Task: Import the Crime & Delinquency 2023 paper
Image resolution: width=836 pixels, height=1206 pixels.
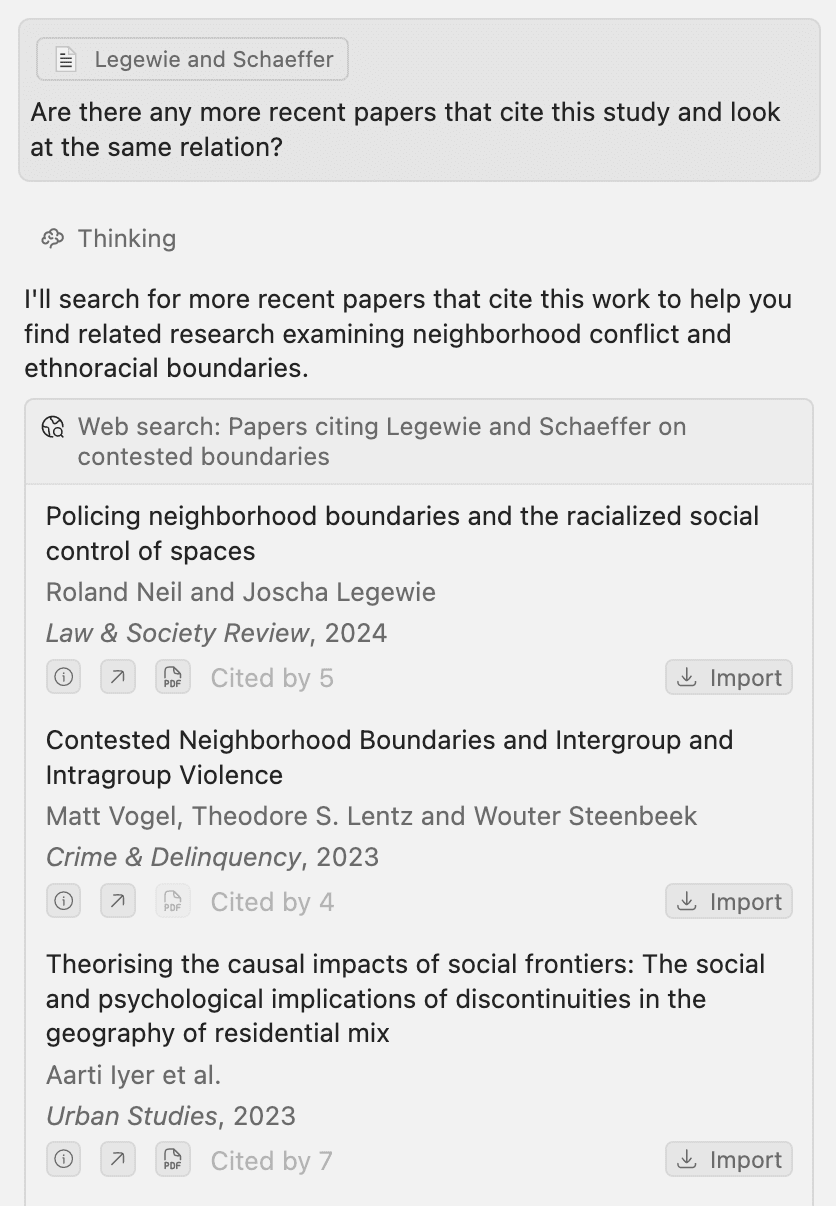Action: (x=729, y=901)
